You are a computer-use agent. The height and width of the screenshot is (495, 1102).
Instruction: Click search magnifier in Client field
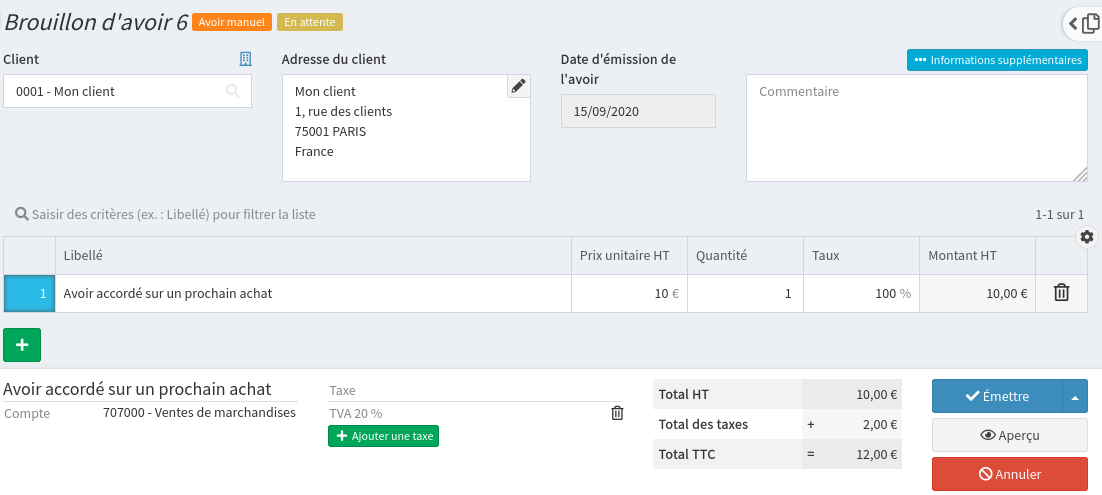(233, 91)
